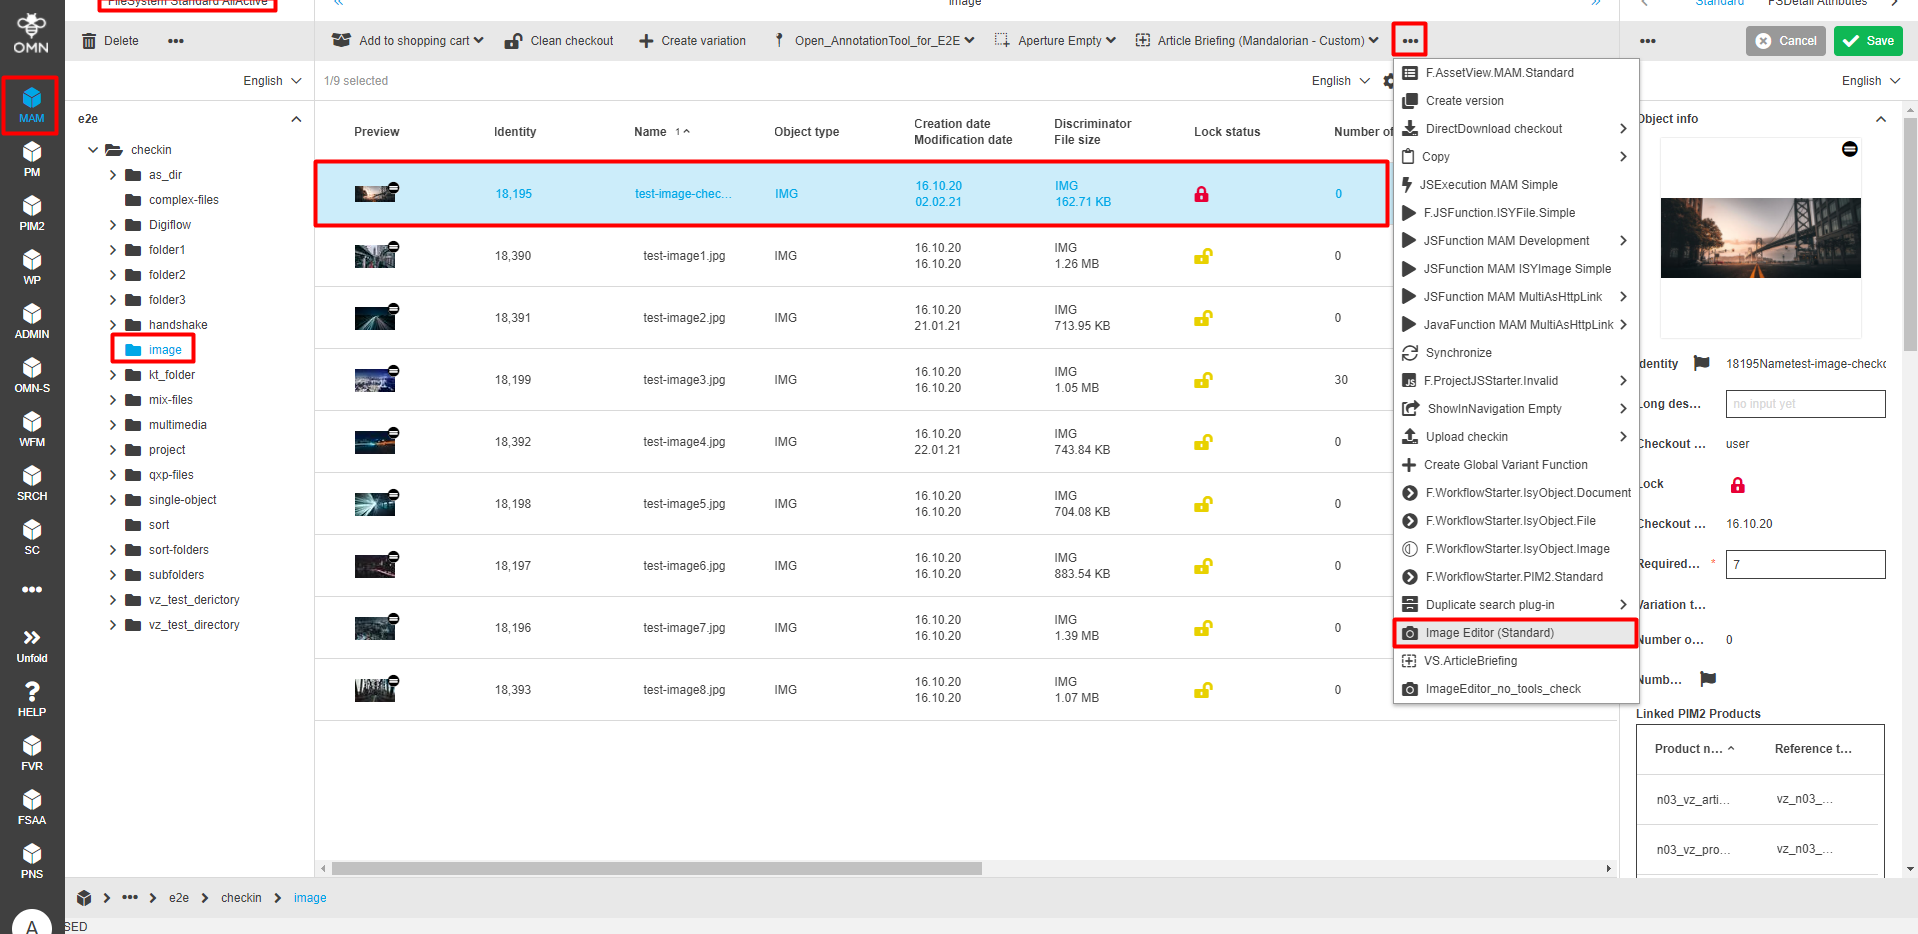This screenshot has height=934, width=1918.
Task: Open the WFM workflow module
Action: tap(32, 428)
